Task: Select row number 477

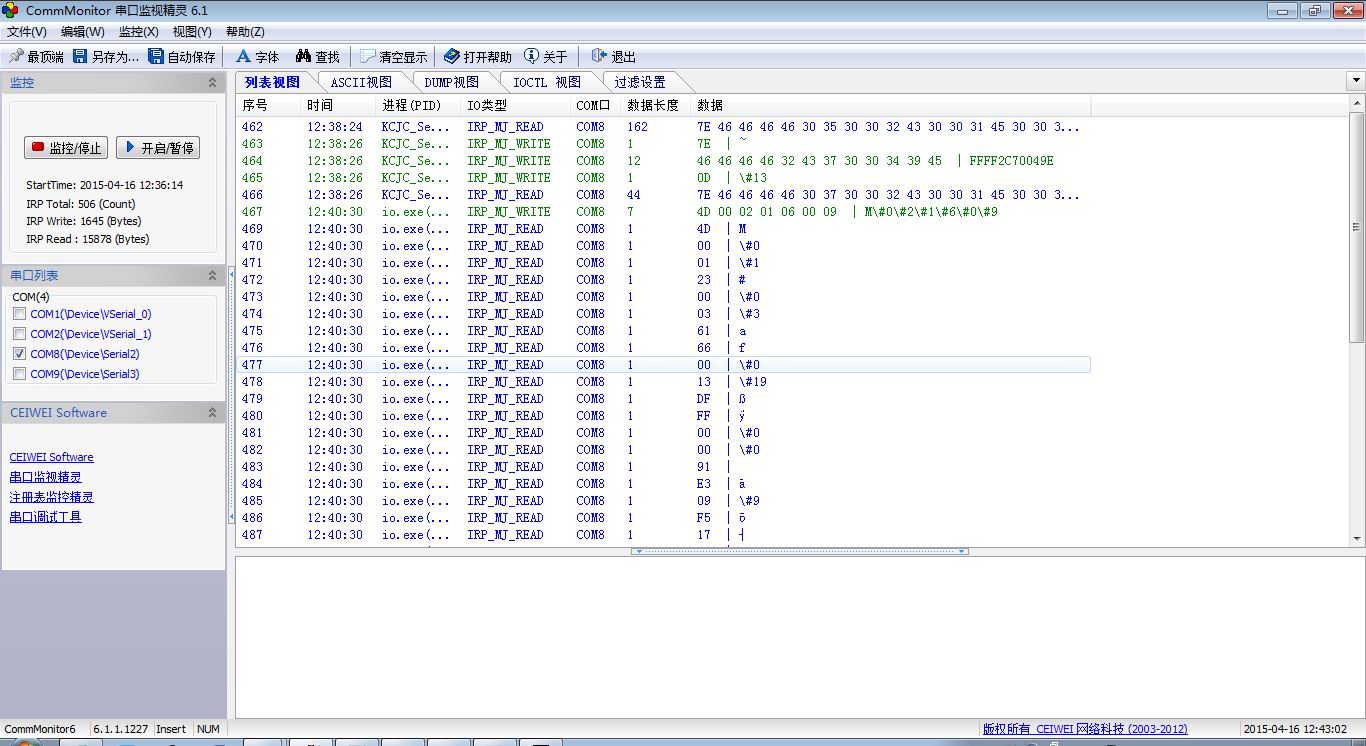Action: (664, 365)
